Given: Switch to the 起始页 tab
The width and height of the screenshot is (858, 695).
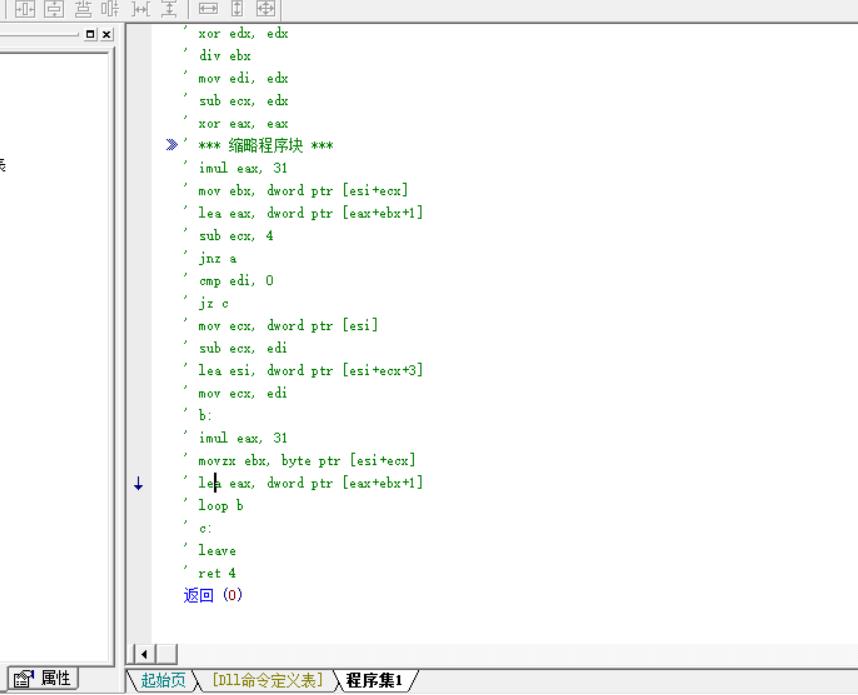Looking at the screenshot, I should [162, 681].
